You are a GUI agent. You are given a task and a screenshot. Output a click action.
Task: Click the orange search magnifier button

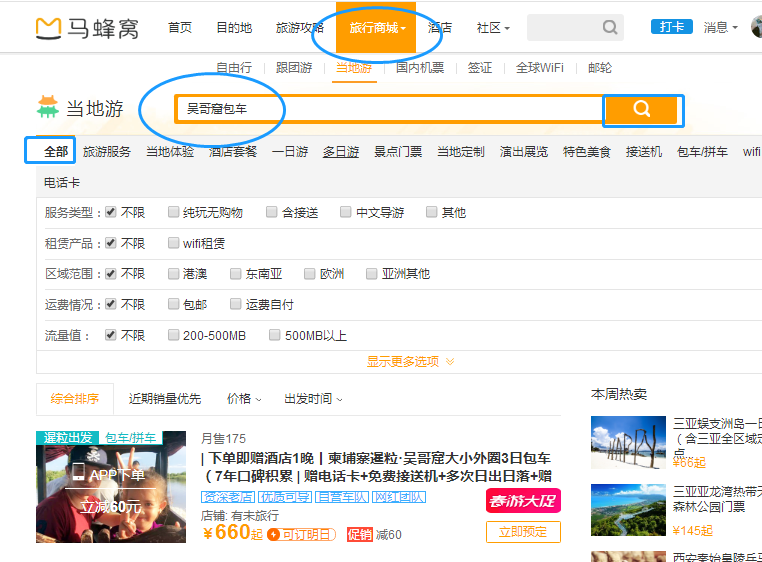pyautogui.click(x=642, y=109)
